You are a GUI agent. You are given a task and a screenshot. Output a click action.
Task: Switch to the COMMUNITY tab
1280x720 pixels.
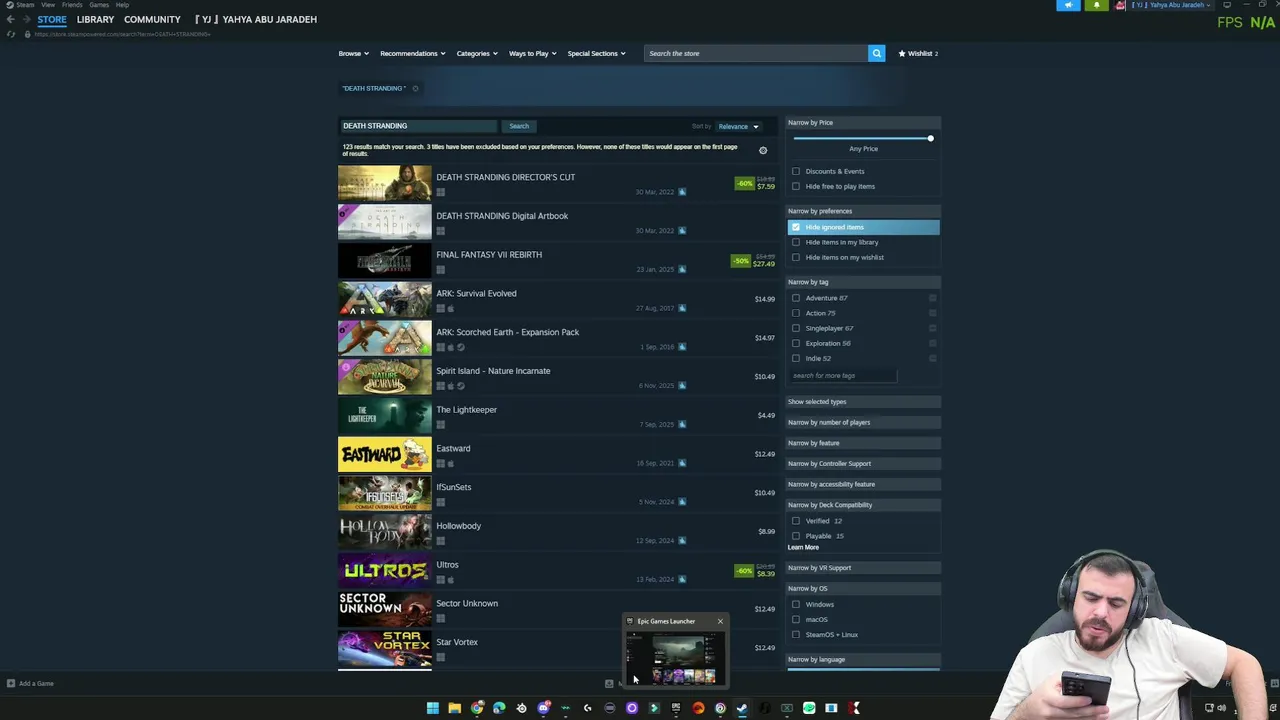pyautogui.click(x=152, y=19)
